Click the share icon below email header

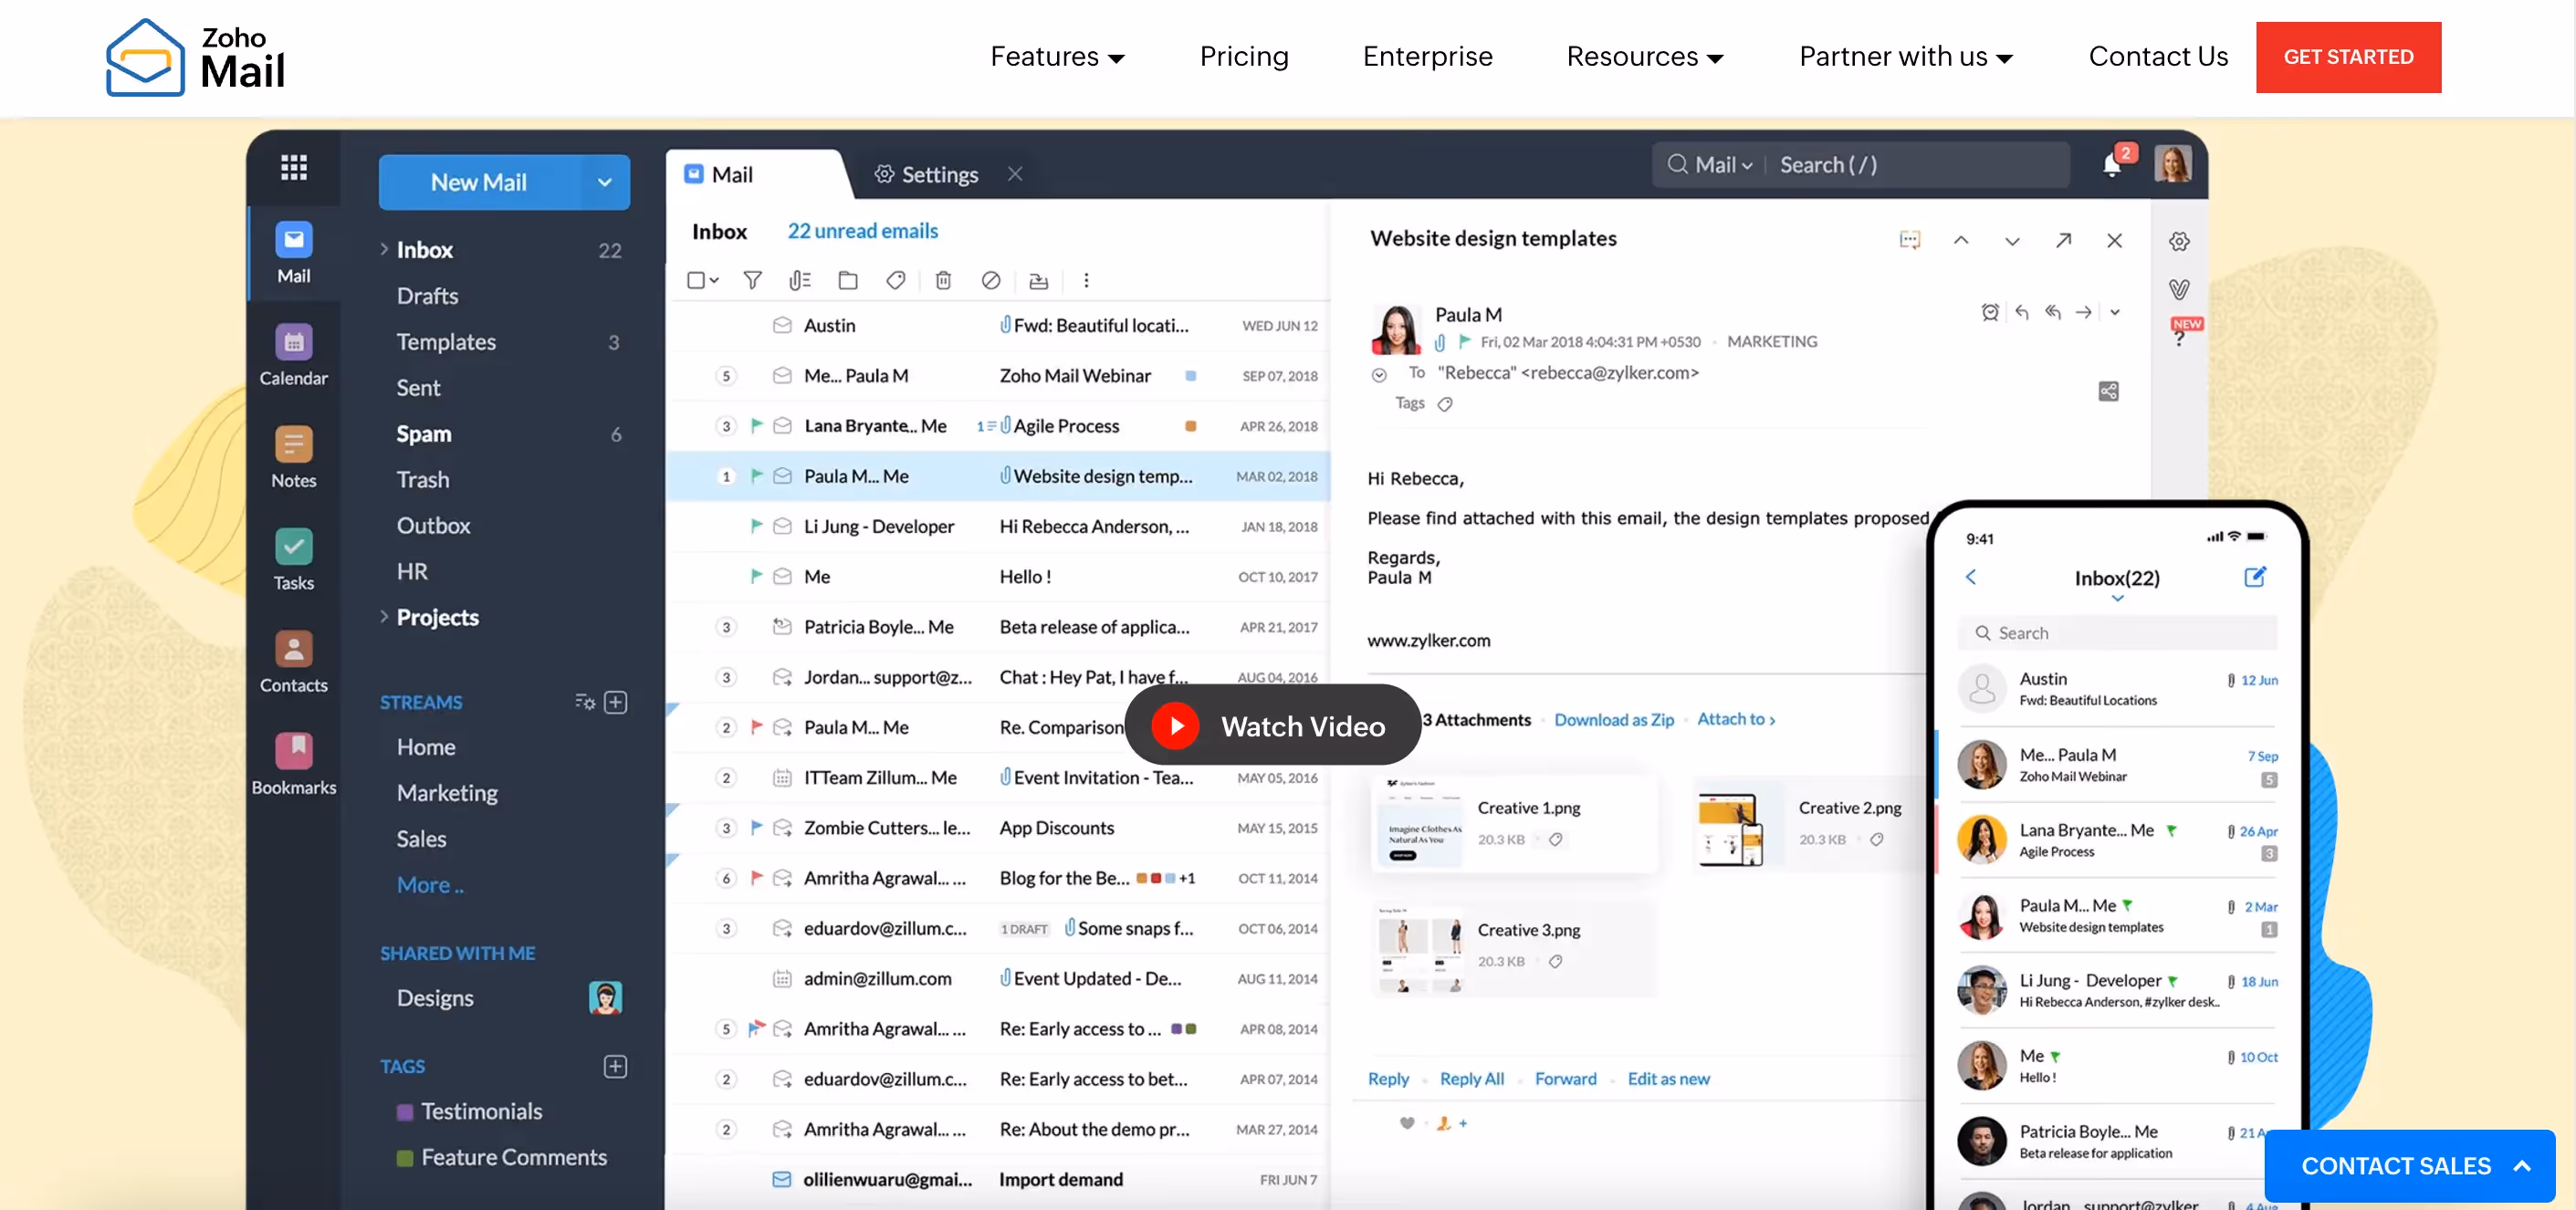click(x=2108, y=391)
